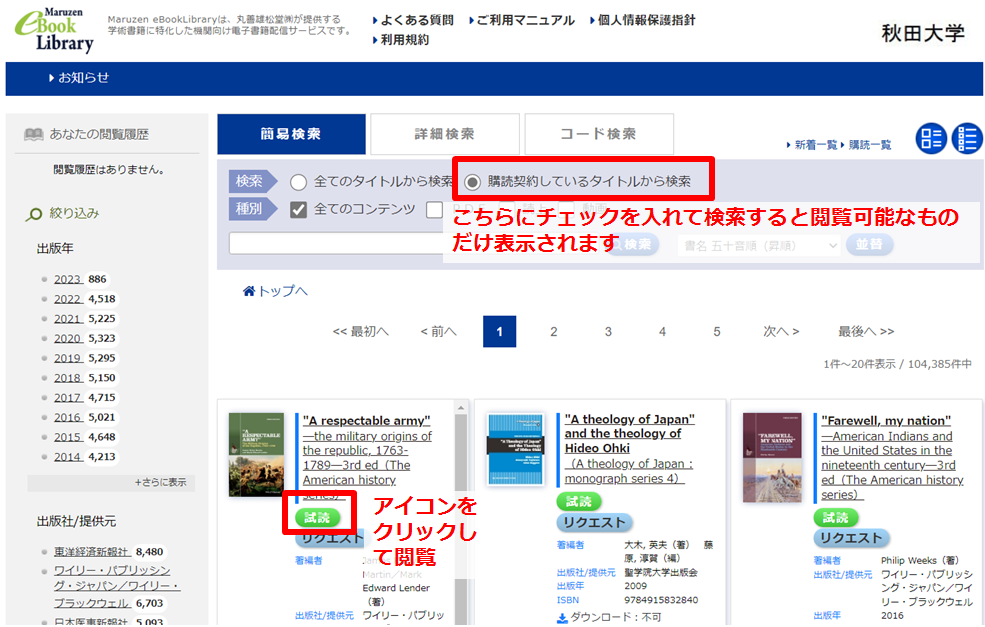Open the お知らせ menu item
The width and height of the screenshot is (985, 627).
[x=79, y=78]
